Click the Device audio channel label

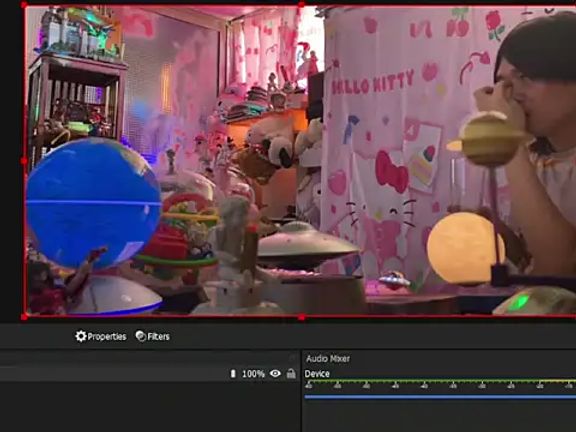(x=317, y=374)
